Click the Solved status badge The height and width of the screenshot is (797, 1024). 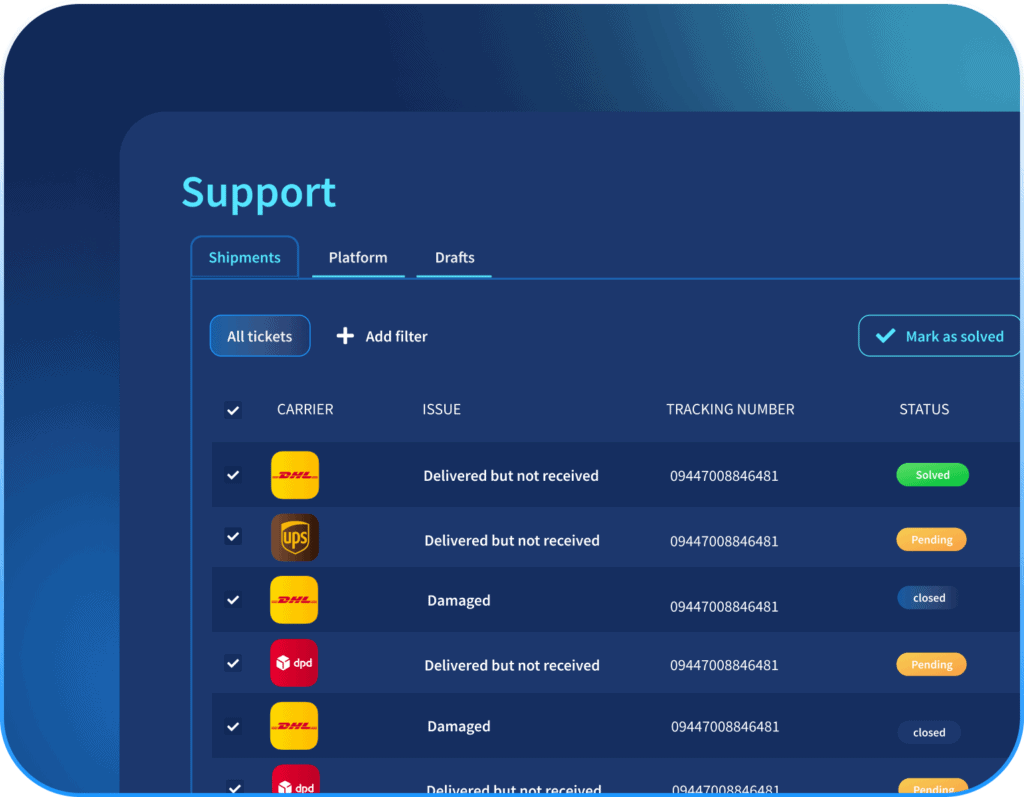tap(932, 475)
